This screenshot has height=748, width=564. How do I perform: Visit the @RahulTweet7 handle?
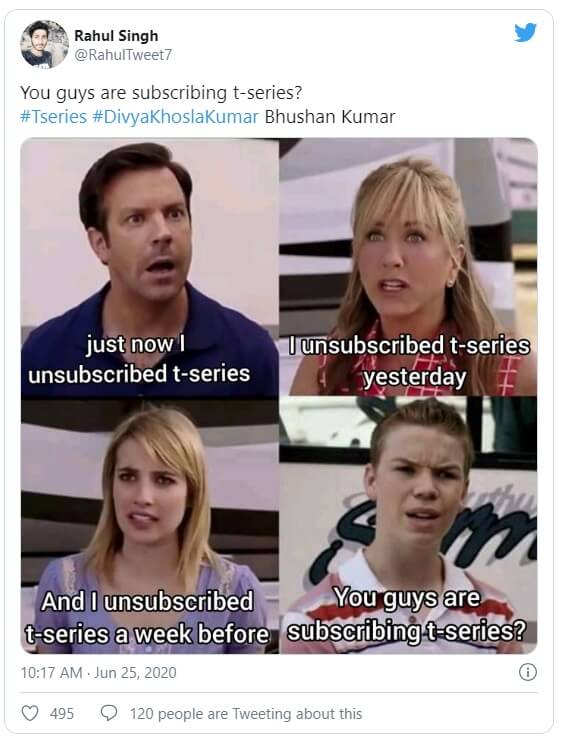(x=123, y=55)
